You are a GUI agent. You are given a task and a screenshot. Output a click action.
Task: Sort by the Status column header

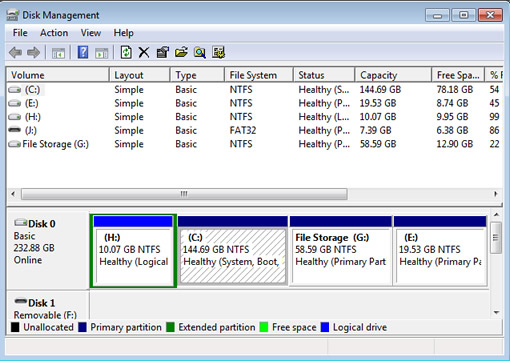pos(324,75)
